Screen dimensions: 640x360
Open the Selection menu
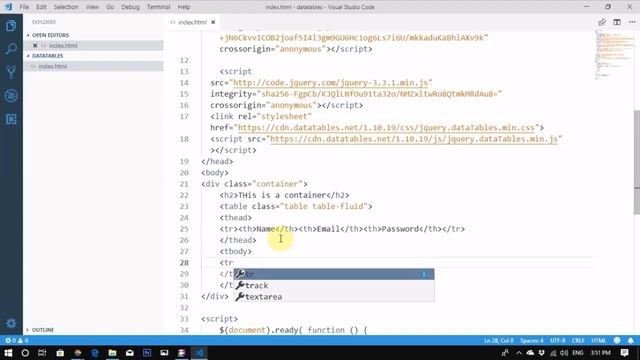click(66, 7)
